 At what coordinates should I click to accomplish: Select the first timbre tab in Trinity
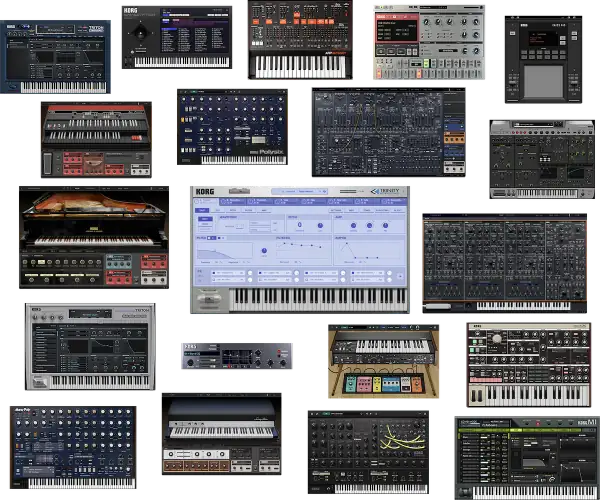click(206, 202)
